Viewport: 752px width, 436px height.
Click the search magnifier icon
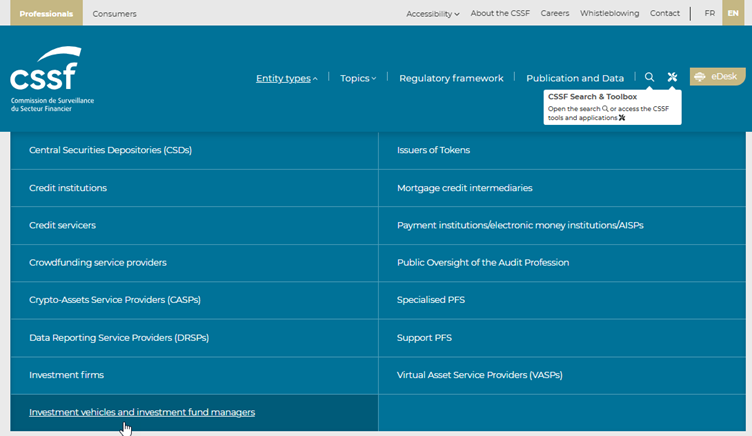point(649,77)
